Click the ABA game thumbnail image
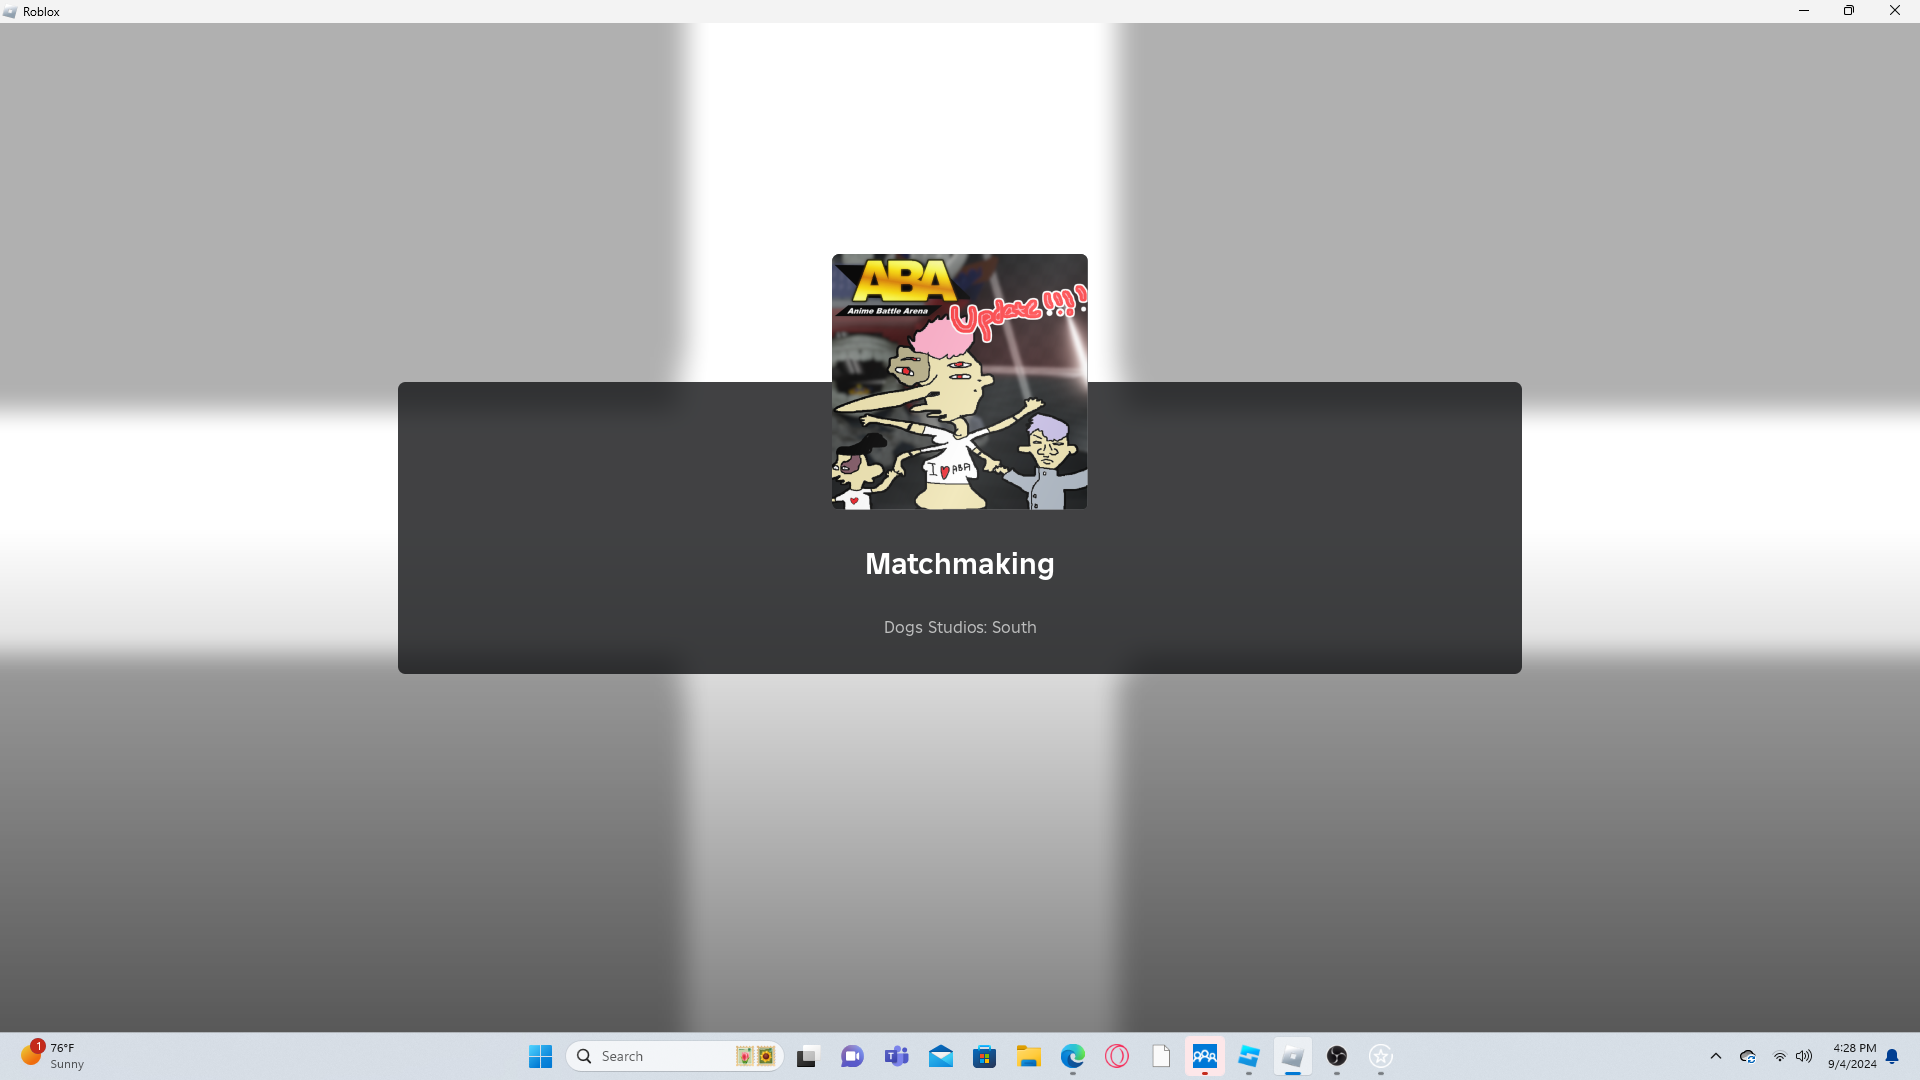The height and width of the screenshot is (1080, 1920). [x=959, y=381]
